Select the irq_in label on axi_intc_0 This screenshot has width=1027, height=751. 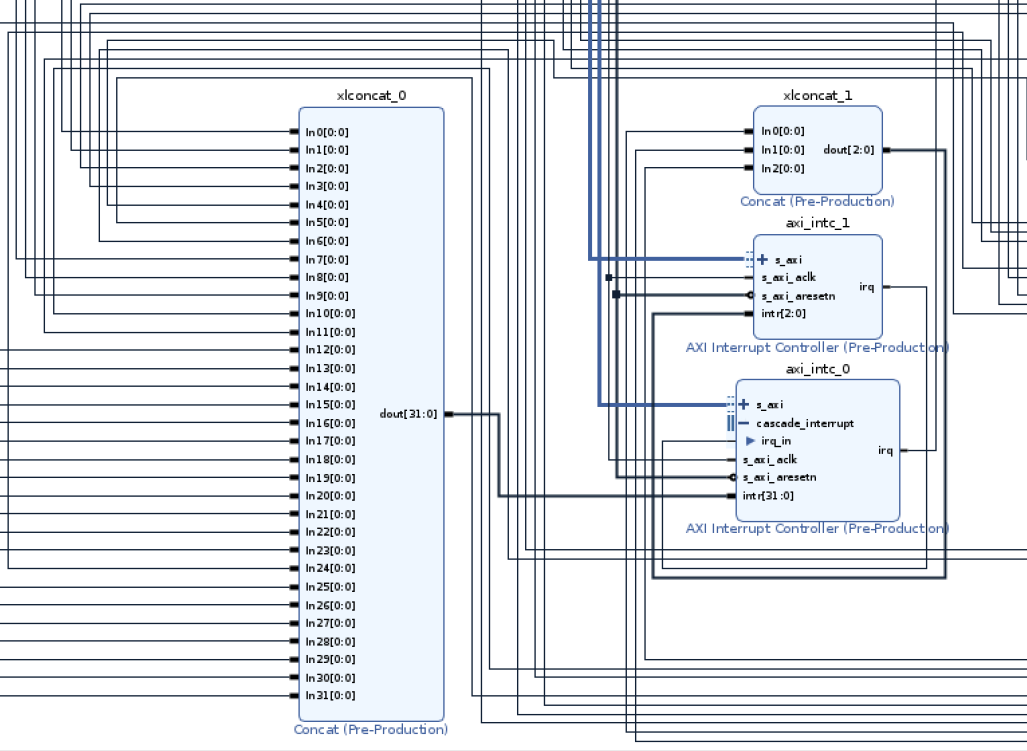coord(776,441)
